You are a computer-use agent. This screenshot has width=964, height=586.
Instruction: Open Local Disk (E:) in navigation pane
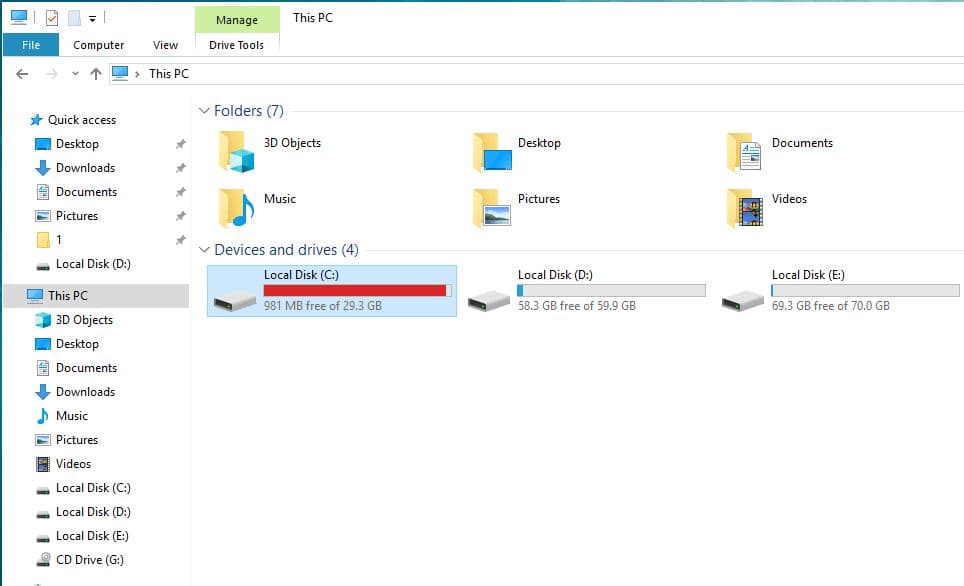pyautogui.click(x=92, y=536)
